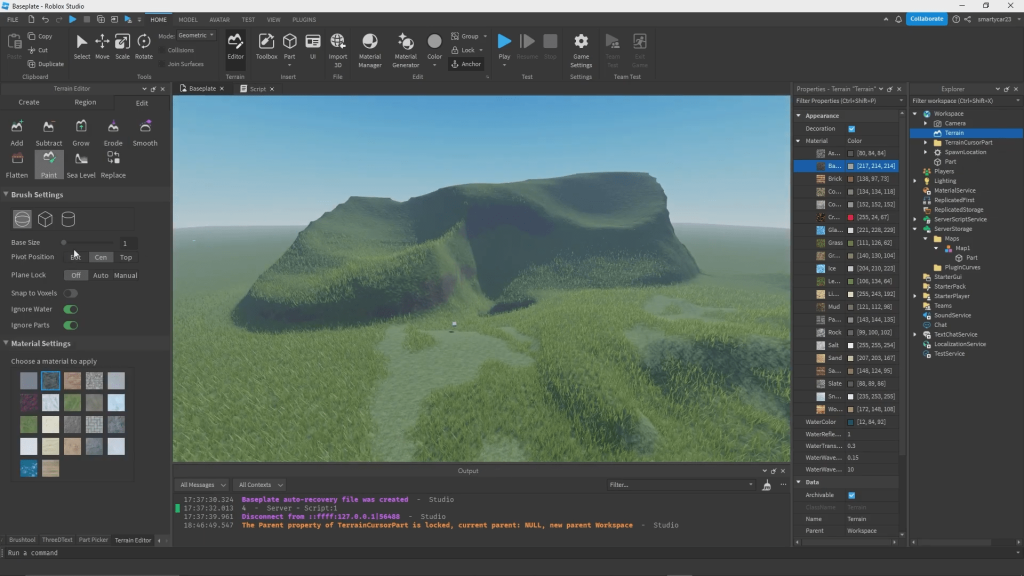
Task: Insert a new Part
Action: coord(289,49)
